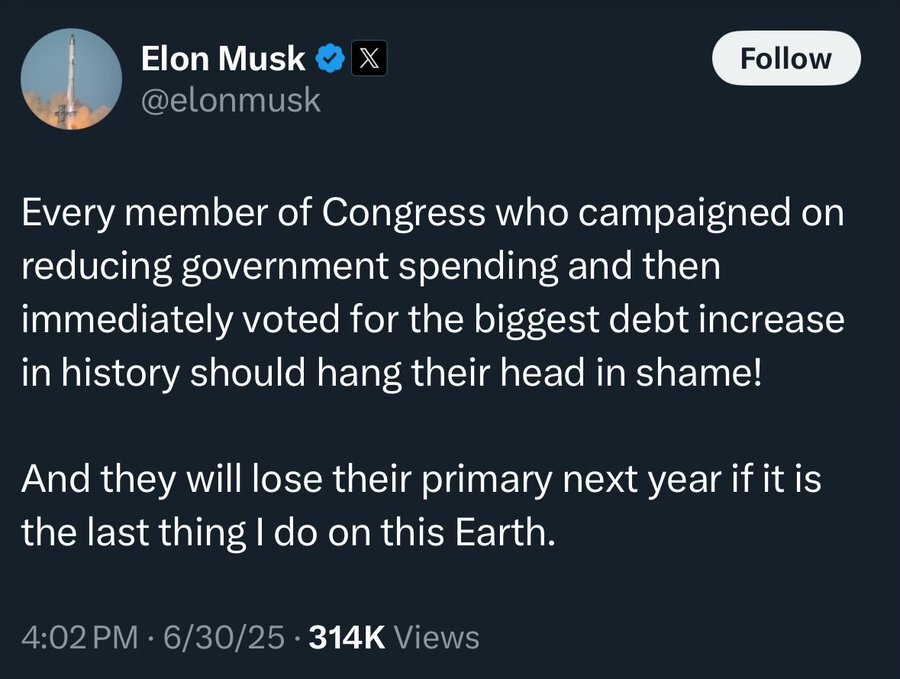Click the word Earth ending the tweet
The width and height of the screenshot is (900, 679).
[x=505, y=532]
